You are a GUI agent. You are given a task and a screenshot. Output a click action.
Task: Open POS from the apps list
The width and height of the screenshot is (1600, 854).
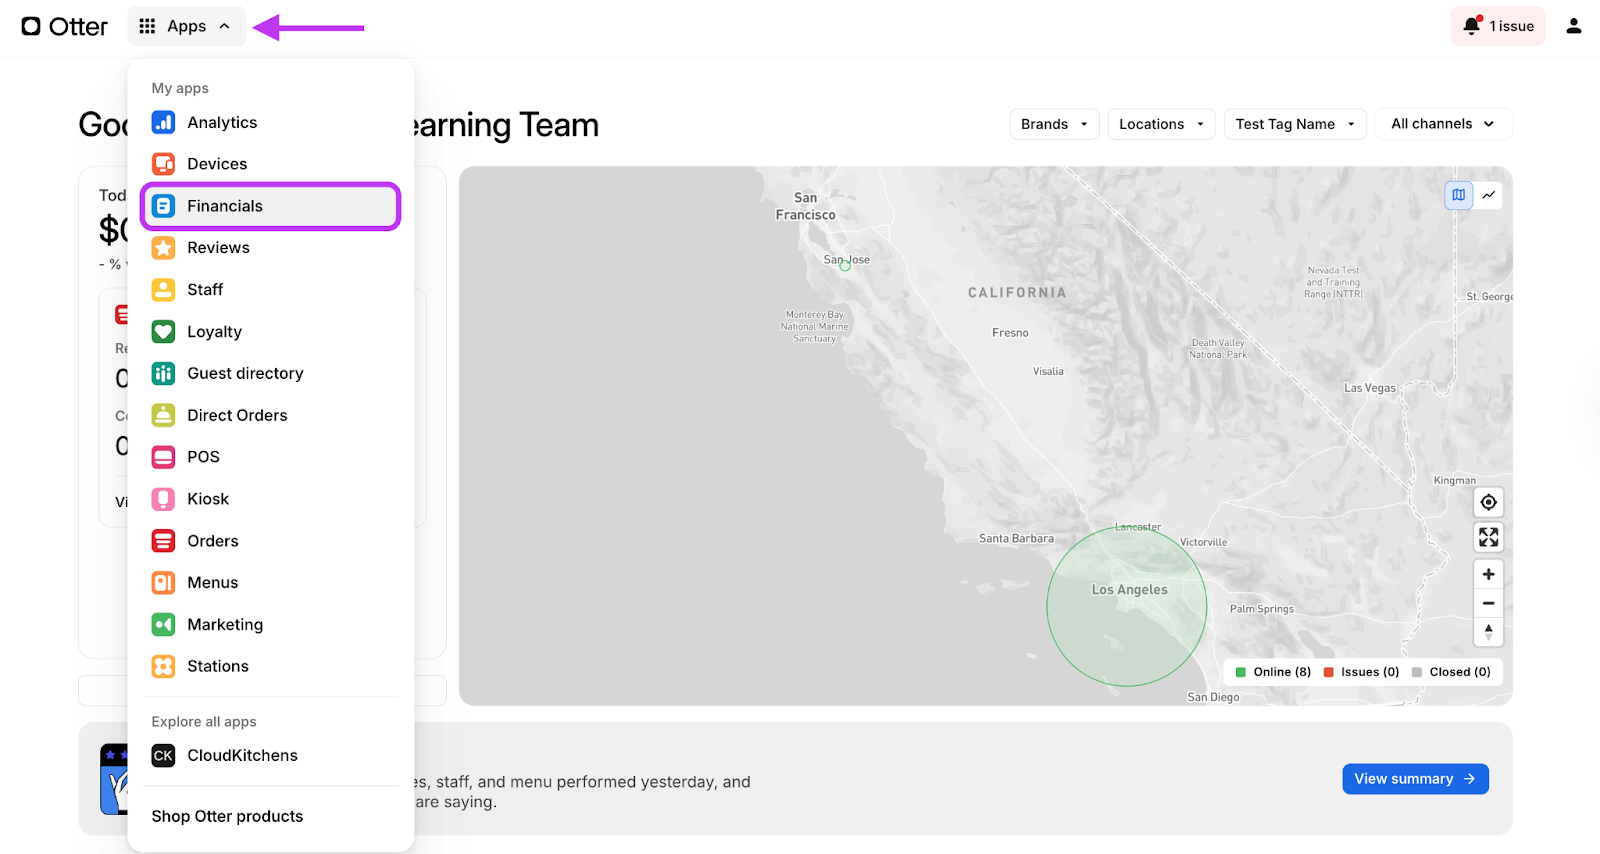(x=270, y=457)
